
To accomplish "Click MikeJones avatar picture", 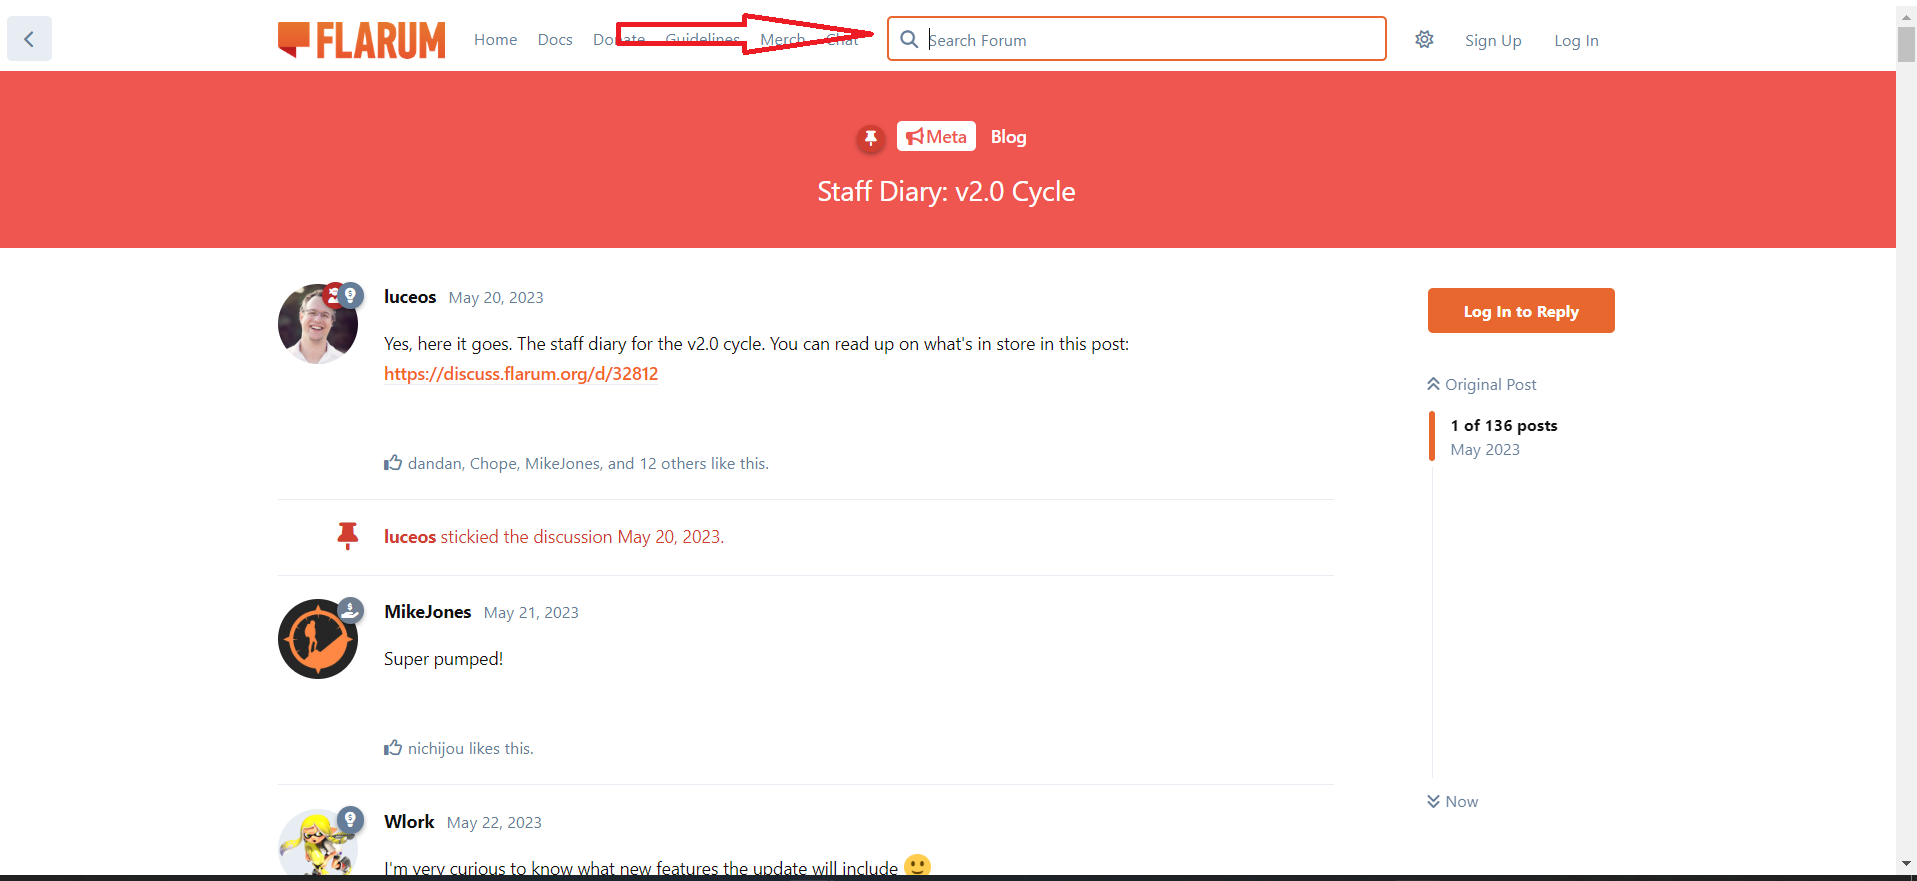I will (318, 639).
